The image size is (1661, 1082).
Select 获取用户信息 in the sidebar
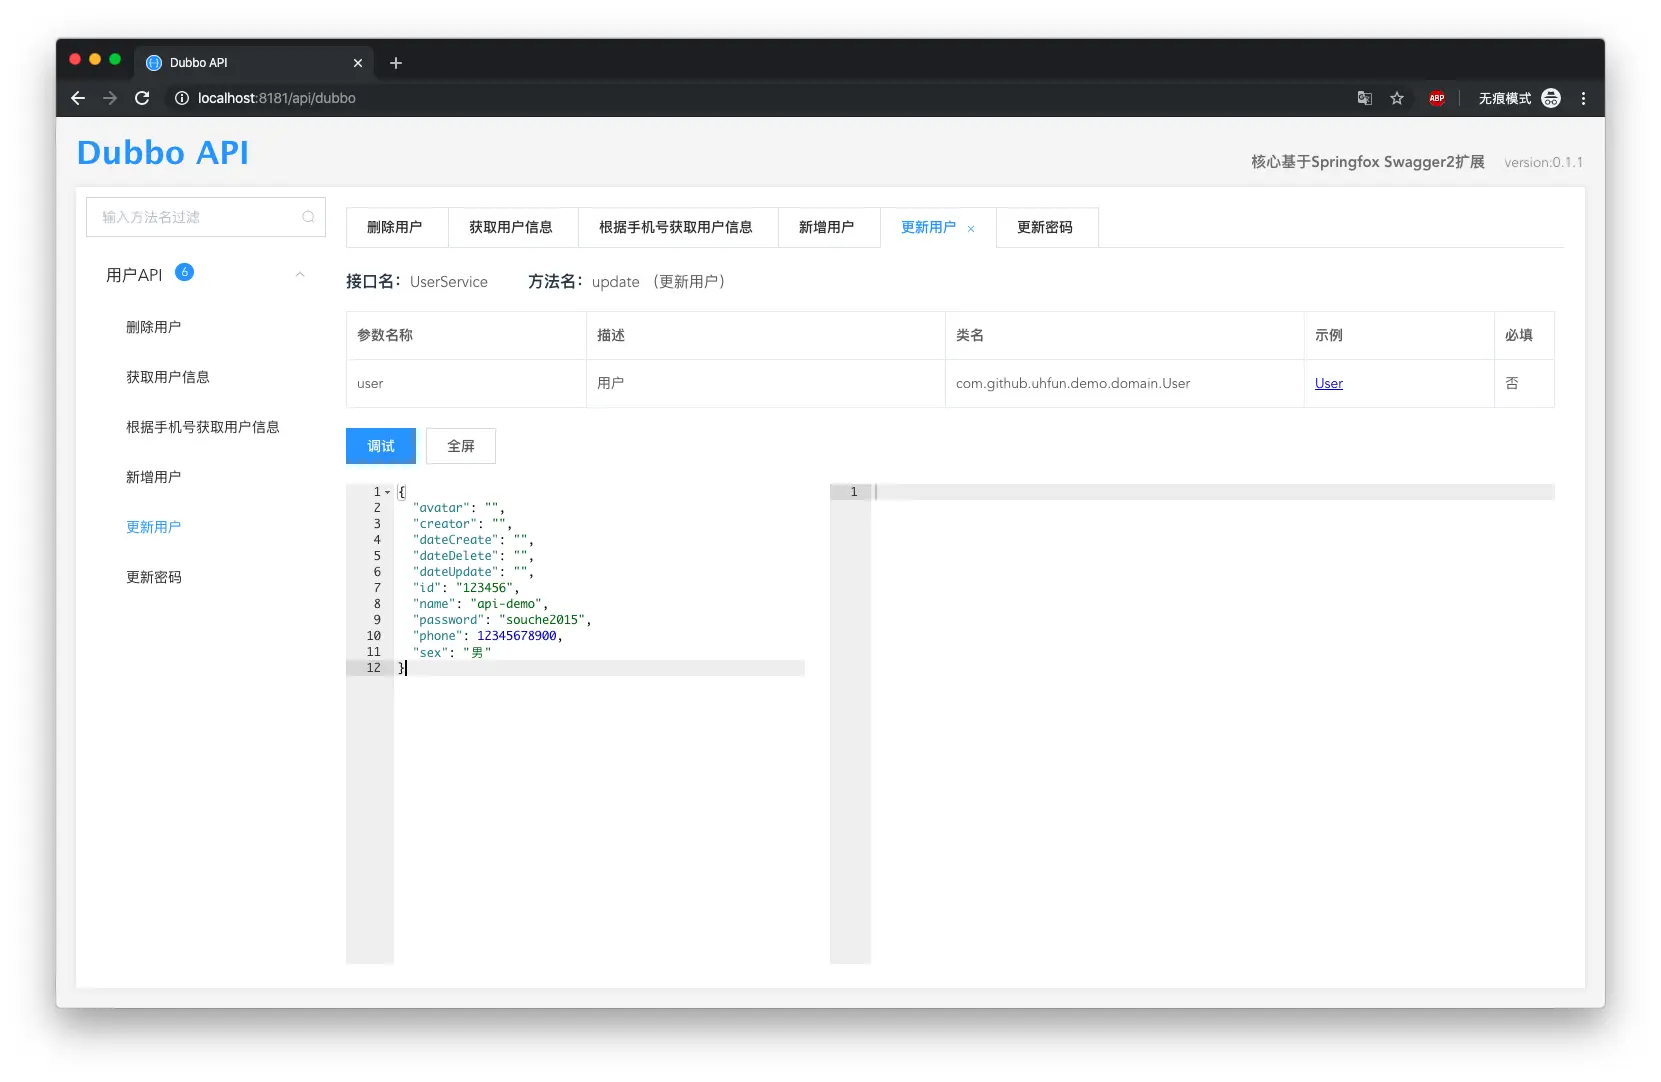pos(167,377)
